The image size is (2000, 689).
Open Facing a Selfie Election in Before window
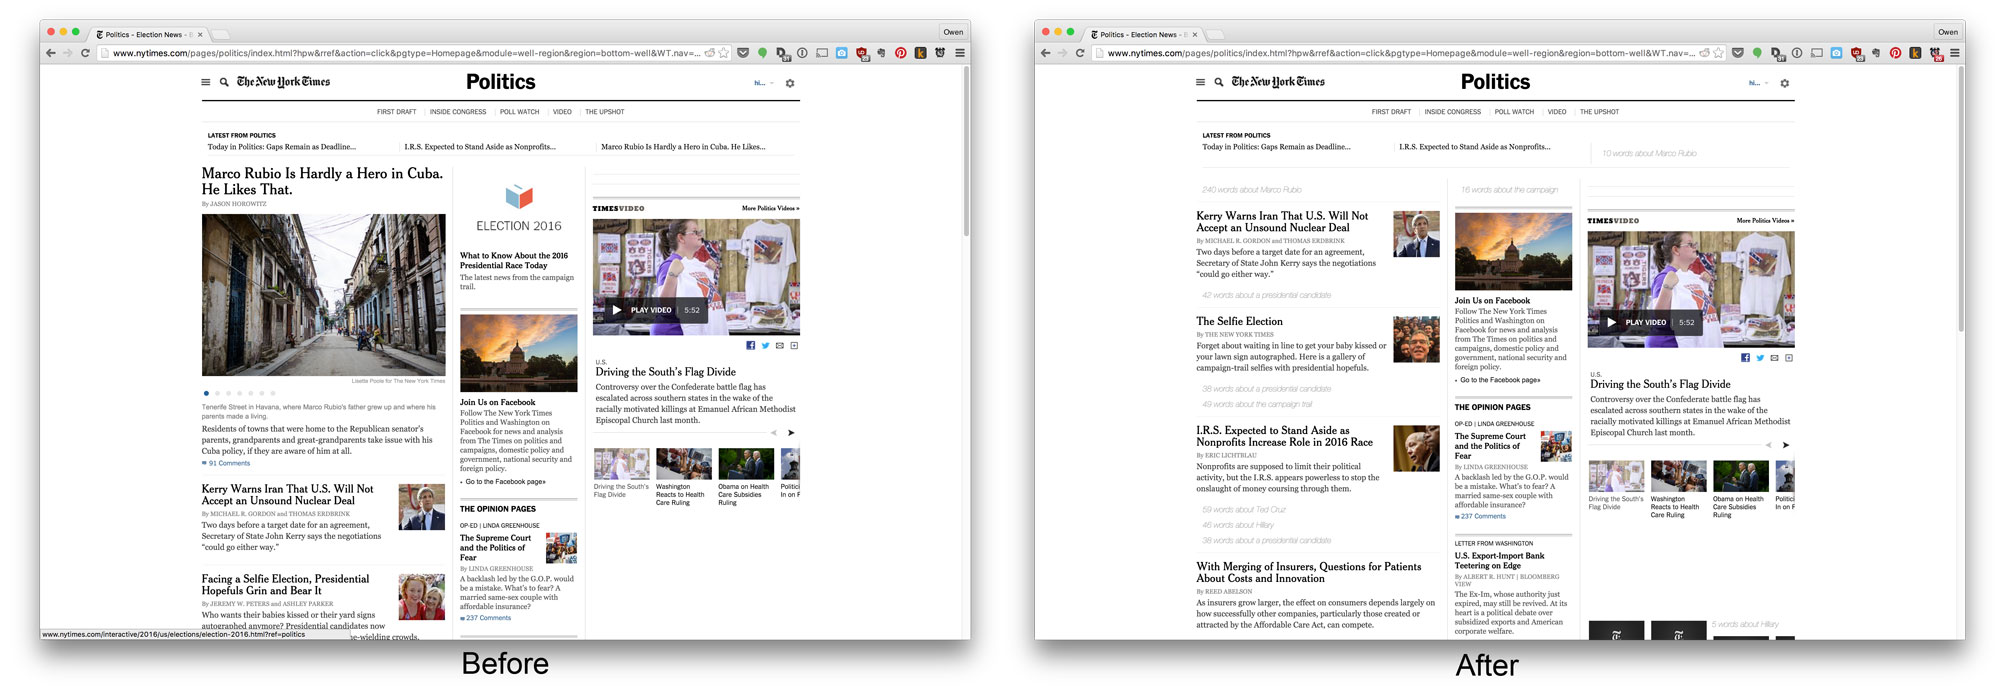point(285,585)
